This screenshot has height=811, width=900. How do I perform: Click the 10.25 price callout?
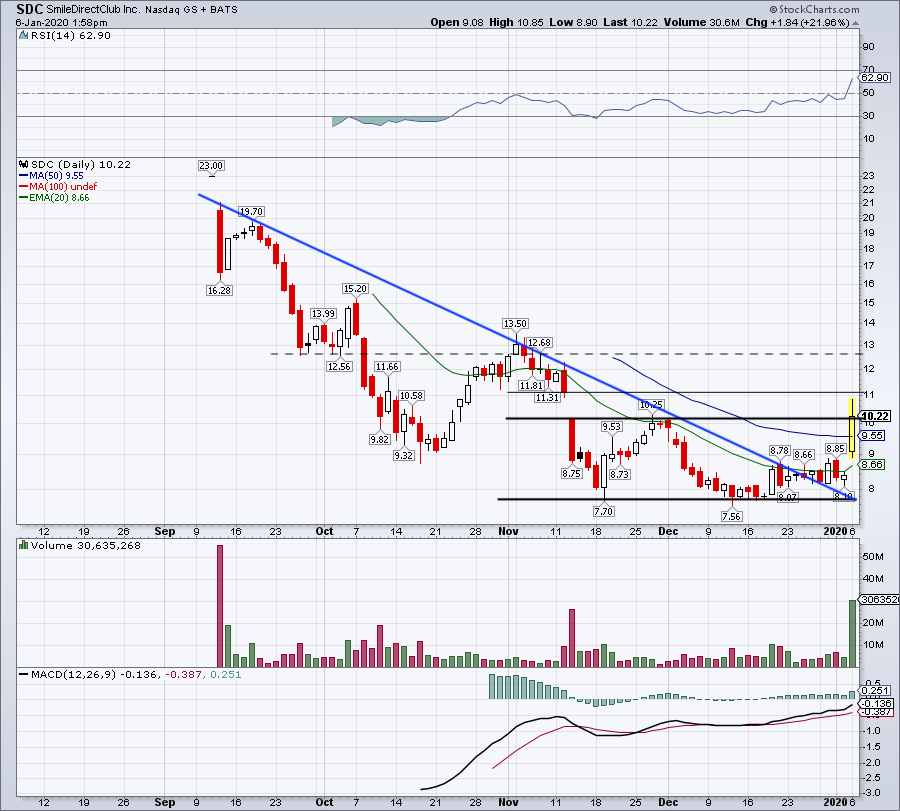point(651,405)
